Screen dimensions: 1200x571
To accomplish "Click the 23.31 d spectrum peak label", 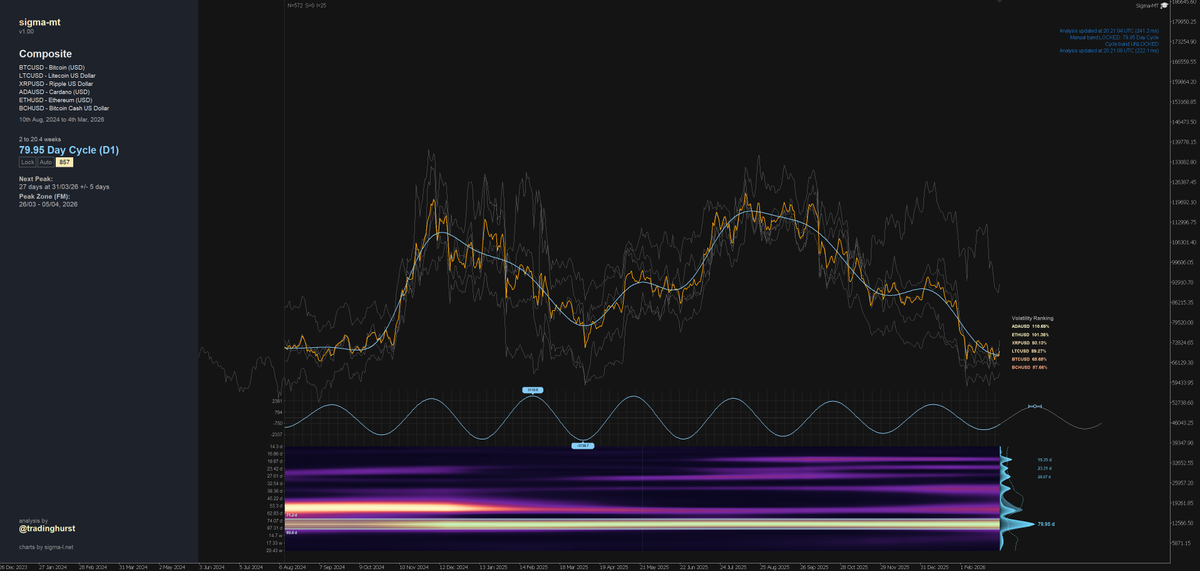I will click(x=1044, y=468).
